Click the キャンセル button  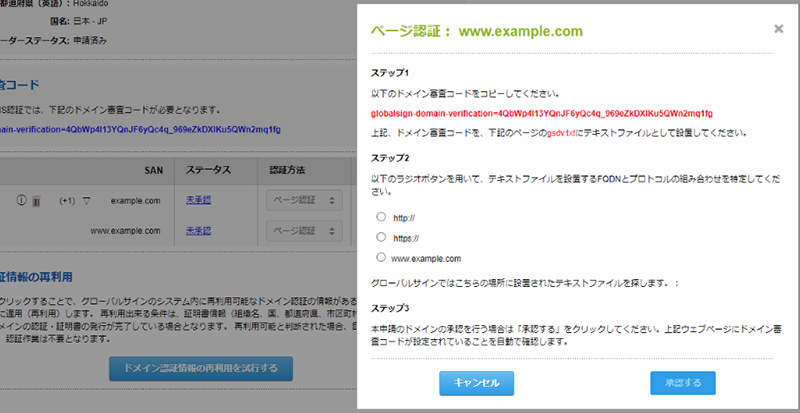(476, 382)
